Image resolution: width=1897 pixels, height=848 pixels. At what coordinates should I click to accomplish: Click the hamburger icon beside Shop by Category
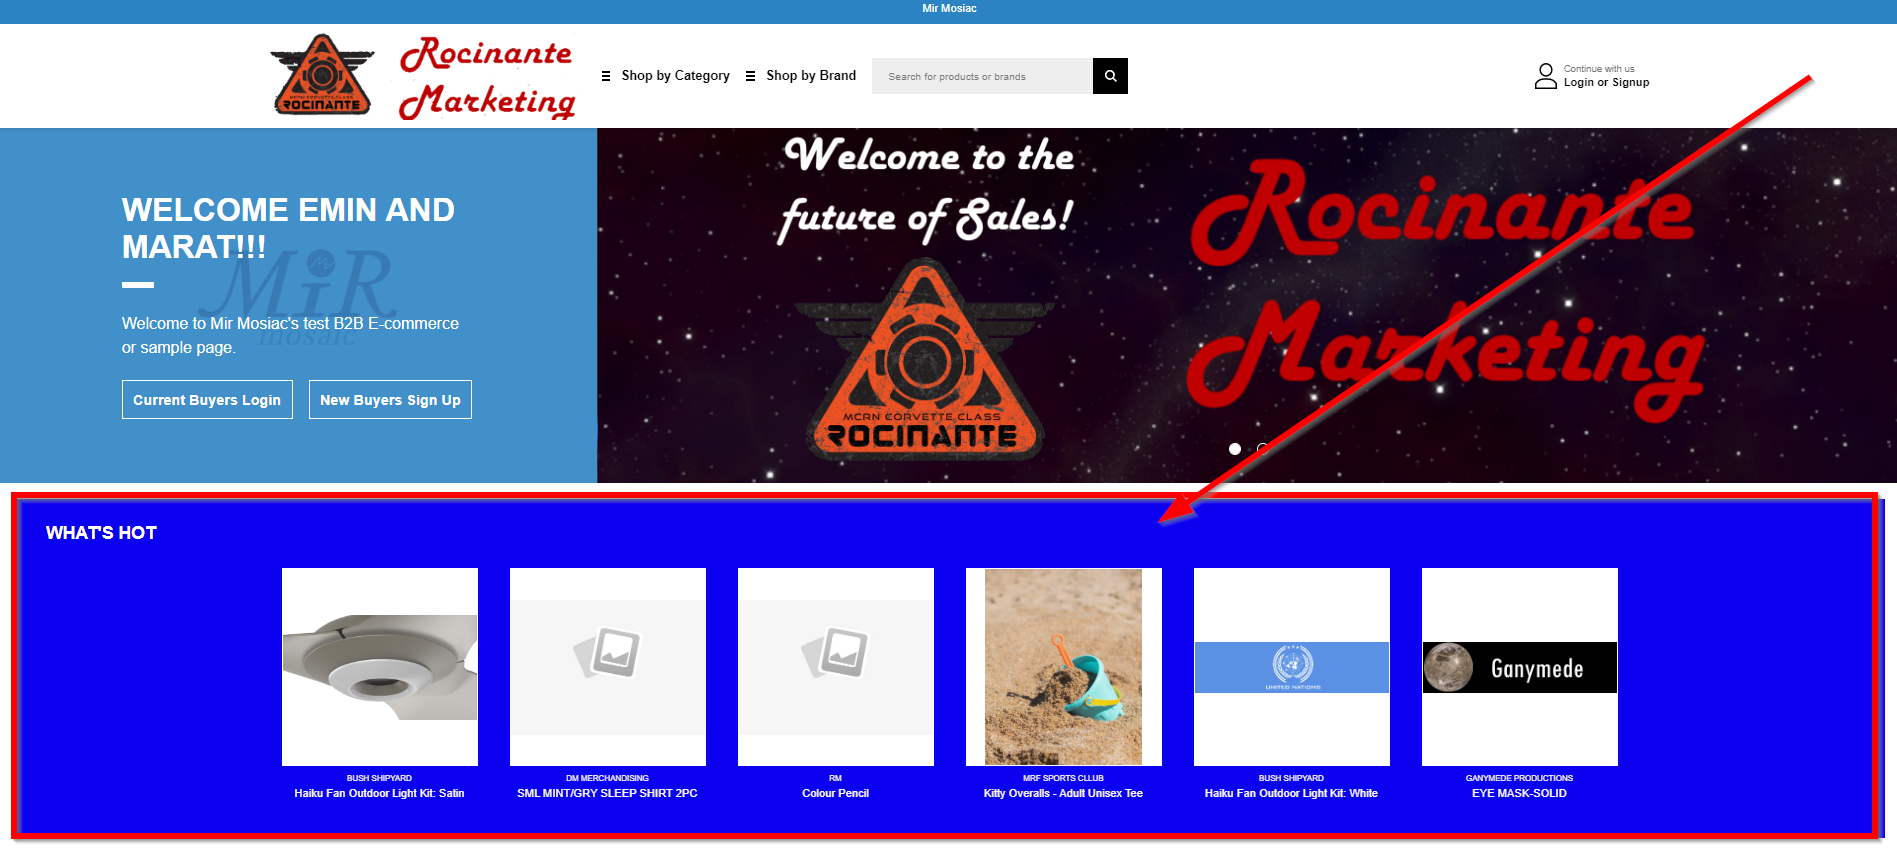[606, 76]
